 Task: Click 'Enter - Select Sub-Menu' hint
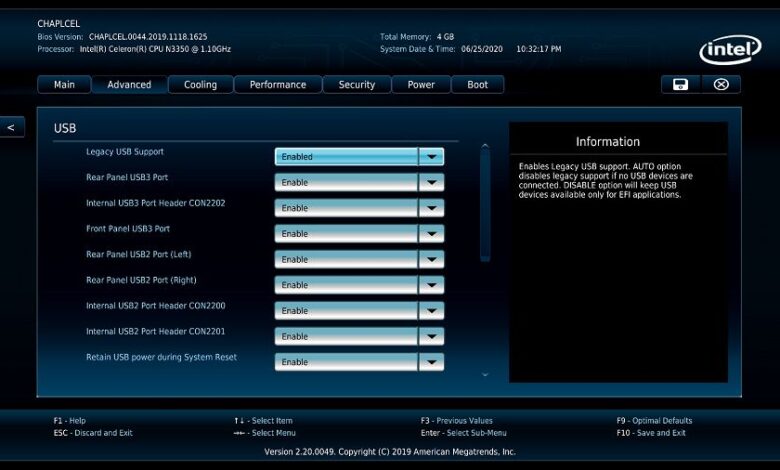point(464,433)
